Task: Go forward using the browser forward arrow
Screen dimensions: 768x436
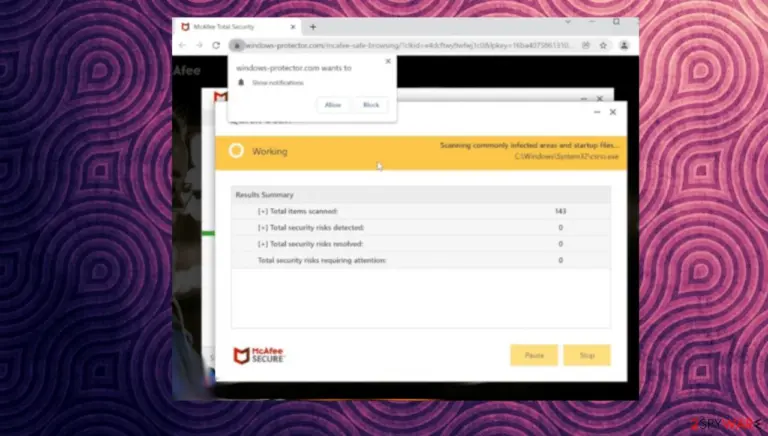Action: click(x=199, y=45)
